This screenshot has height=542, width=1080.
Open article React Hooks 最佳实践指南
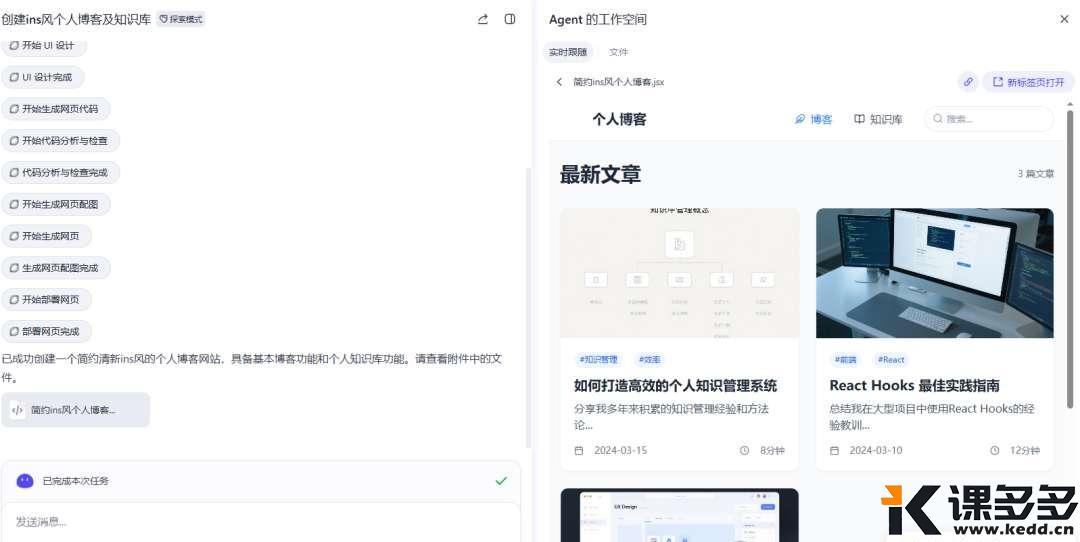click(x=914, y=386)
